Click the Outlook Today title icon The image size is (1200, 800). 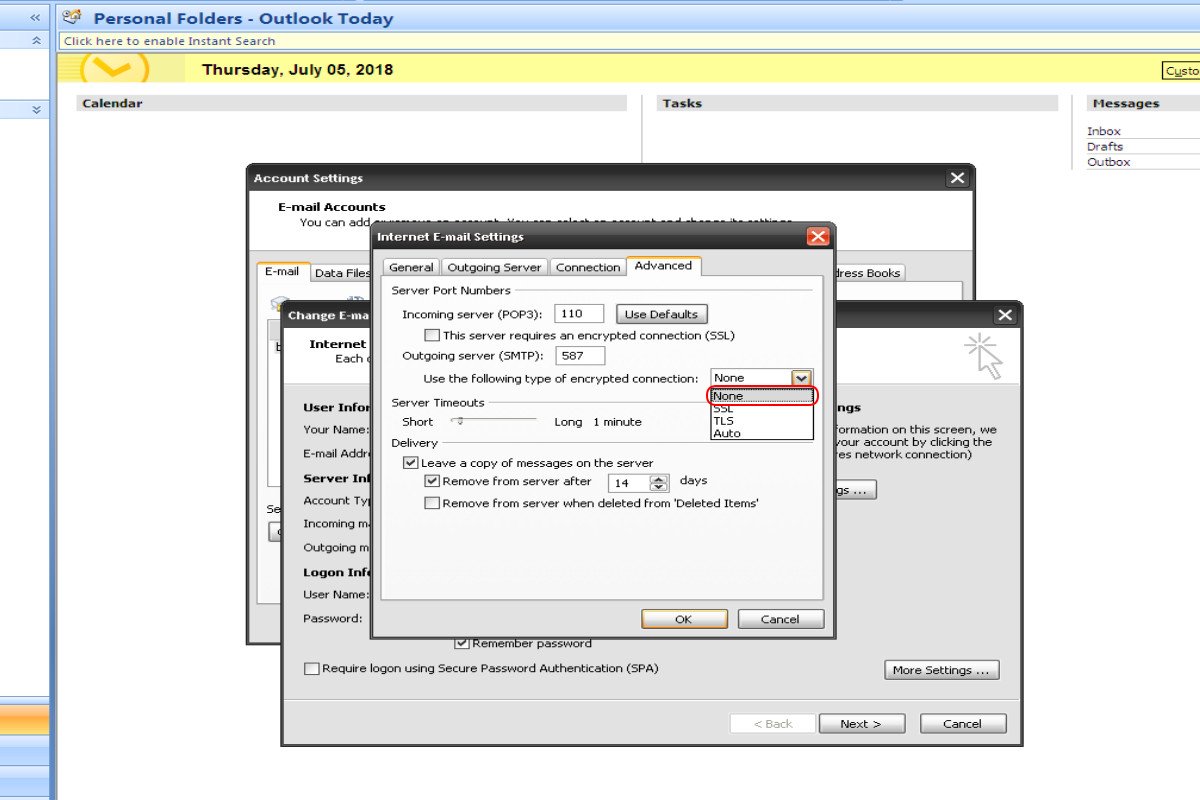click(71, 17)
